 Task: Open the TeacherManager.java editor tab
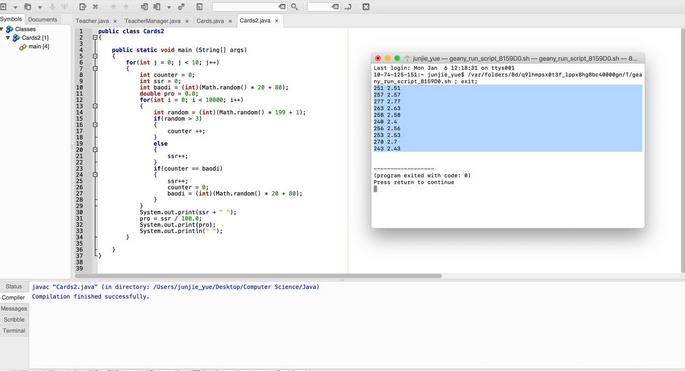(x=152, y=21)
